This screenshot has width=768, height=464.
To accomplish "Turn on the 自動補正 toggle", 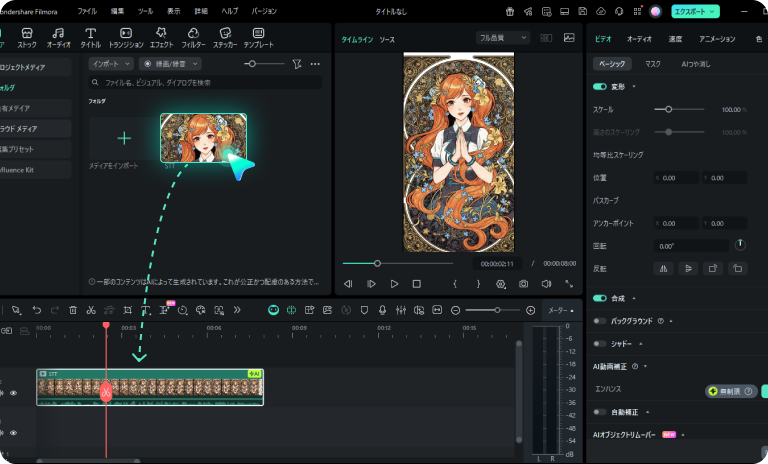I will point(600,411).
